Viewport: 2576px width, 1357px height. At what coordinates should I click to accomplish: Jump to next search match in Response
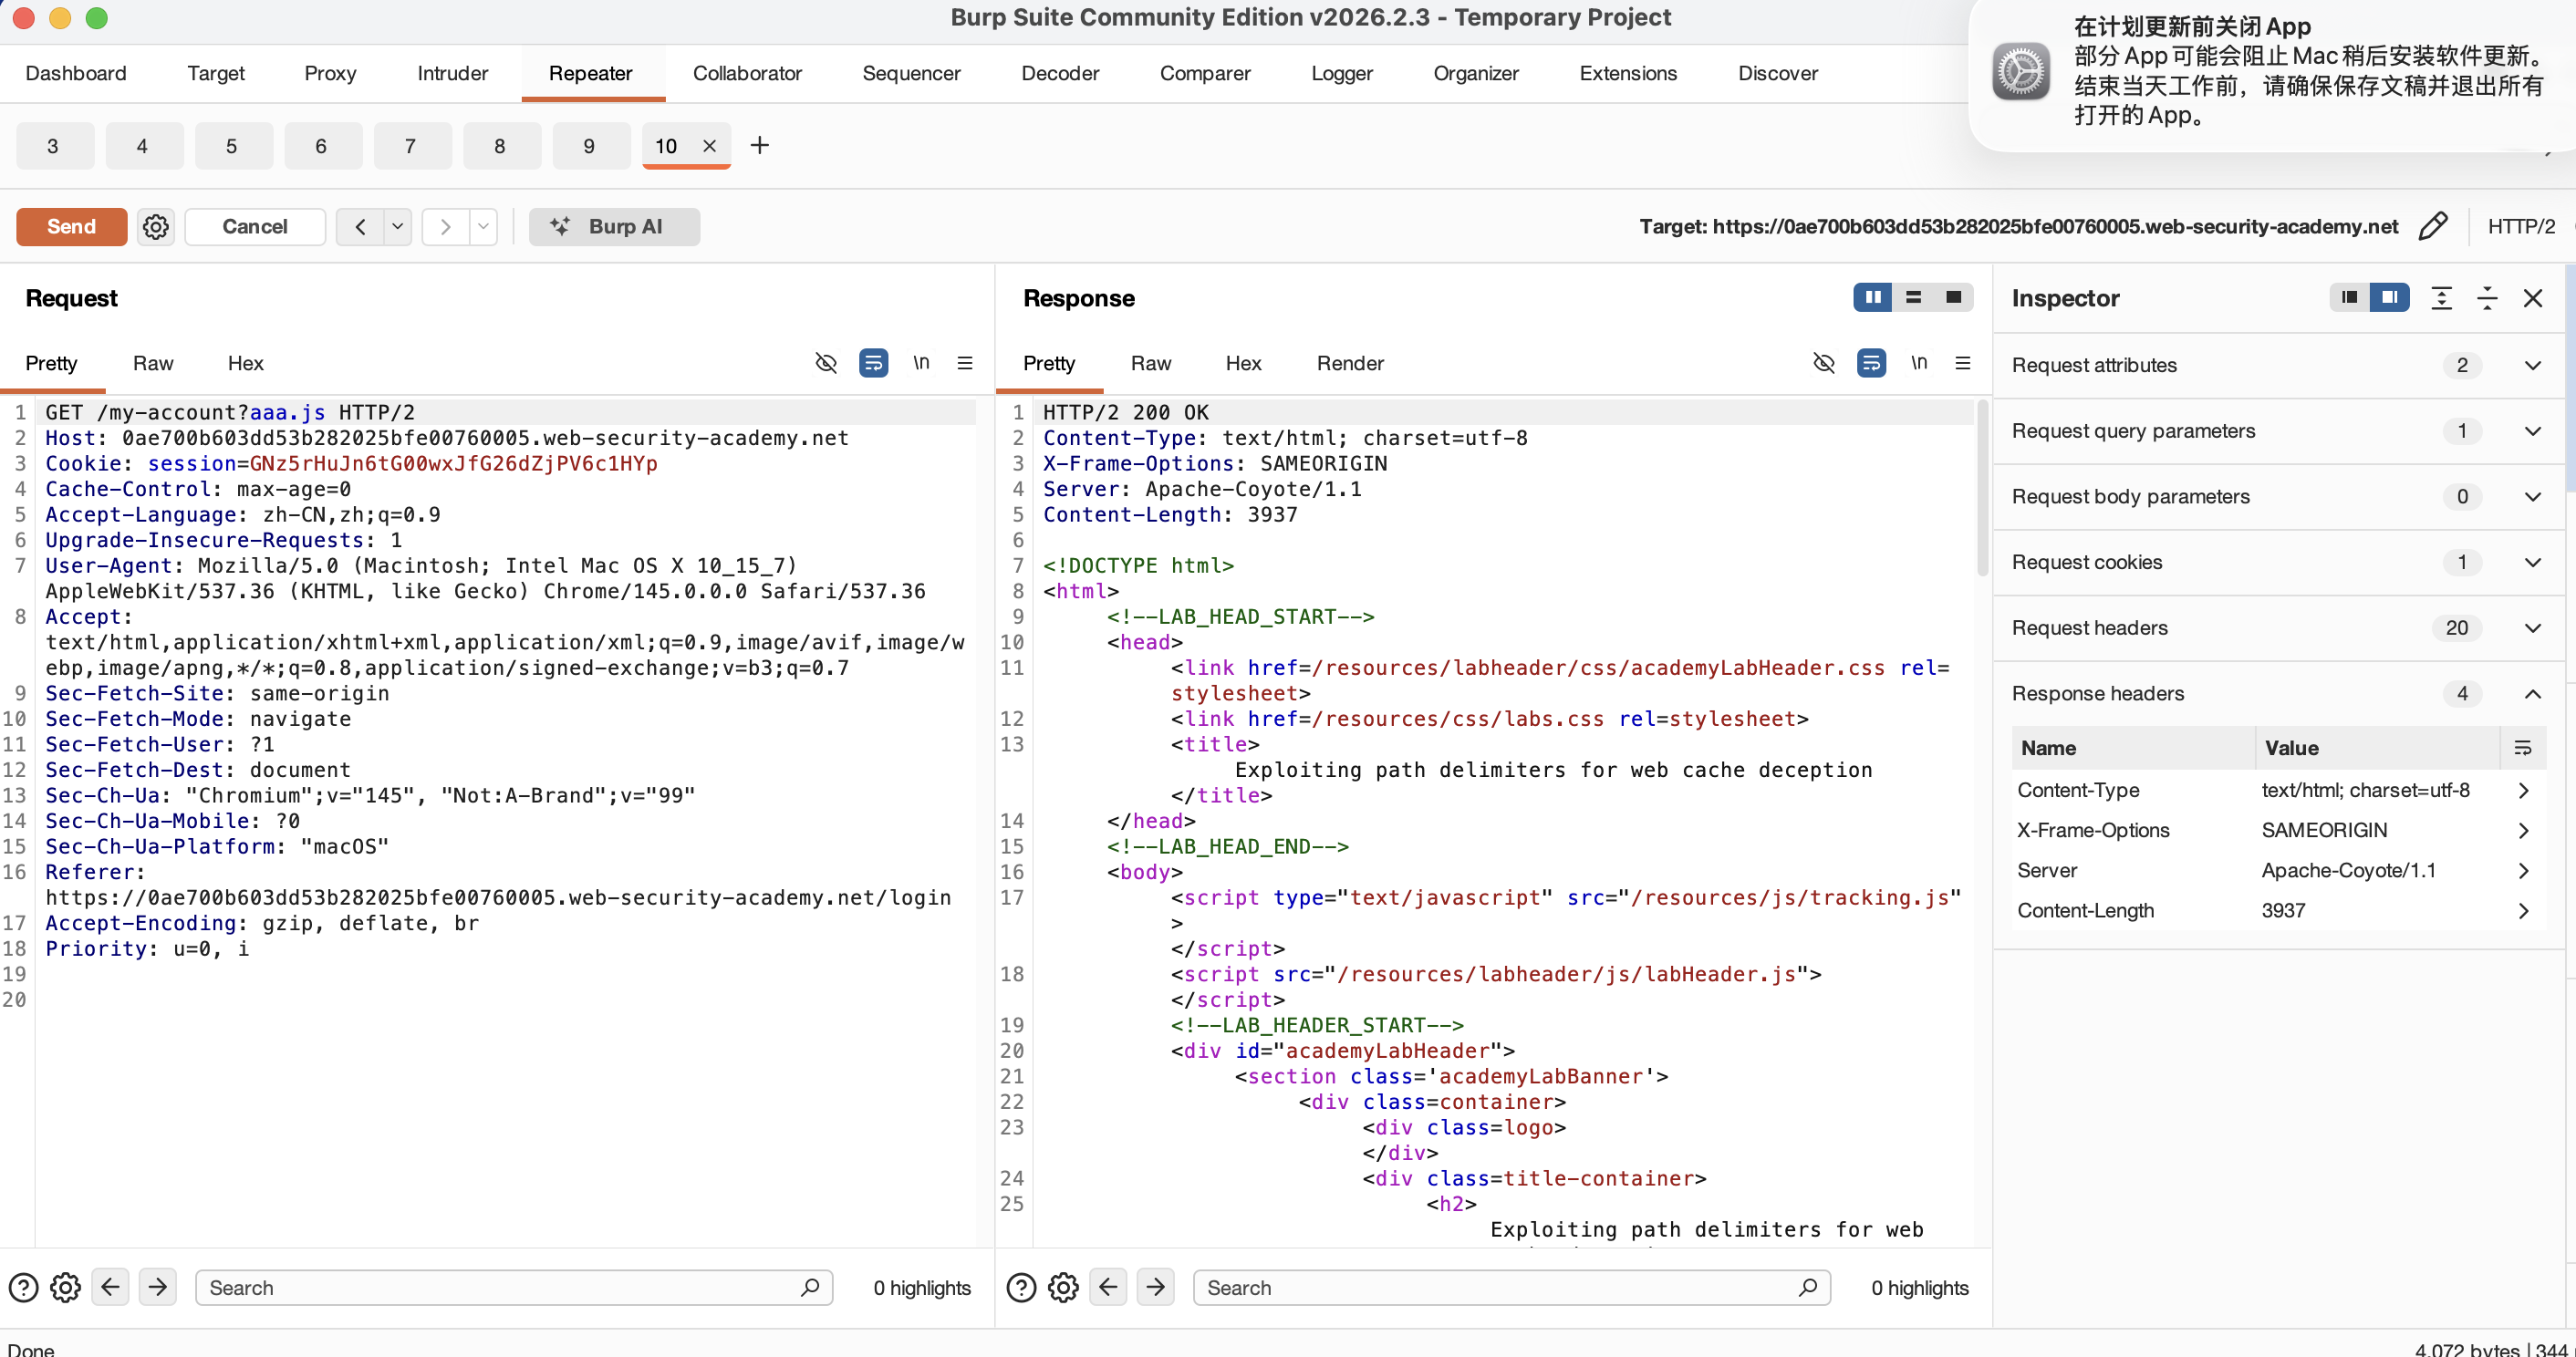click(x=1156, y=1287)
